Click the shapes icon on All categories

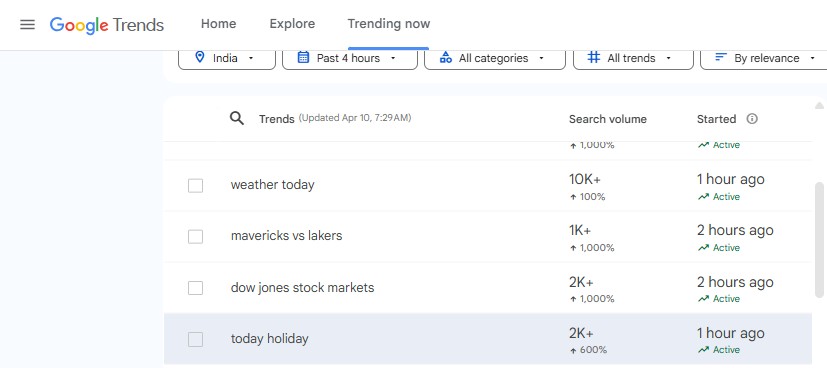click(446, 57)
